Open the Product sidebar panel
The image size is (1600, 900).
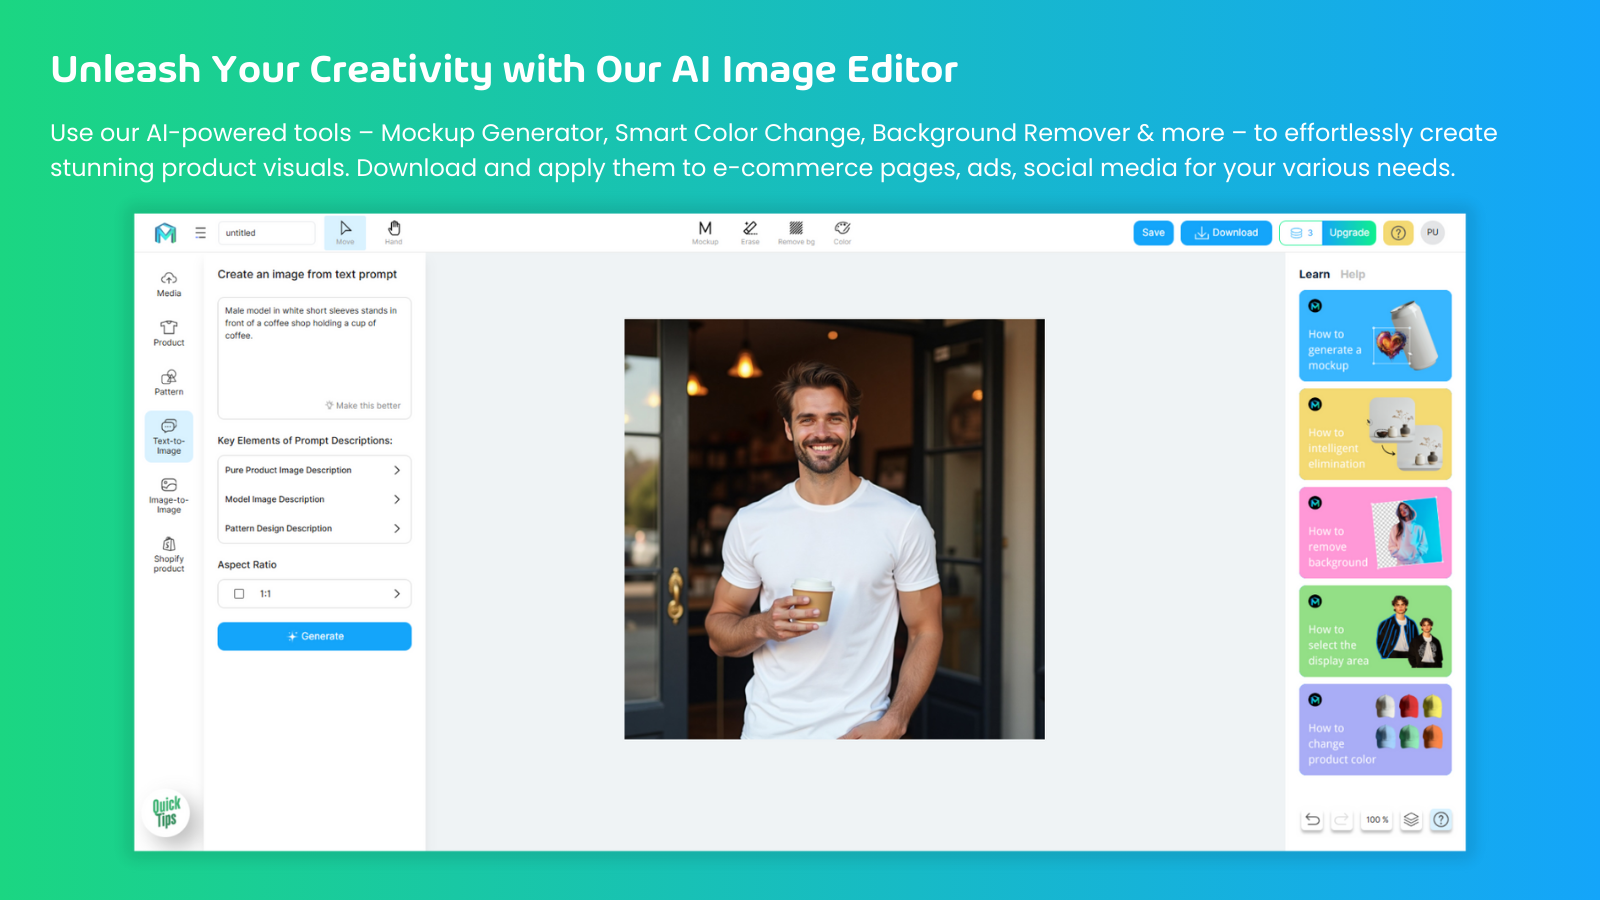click(x=169, y=333)
